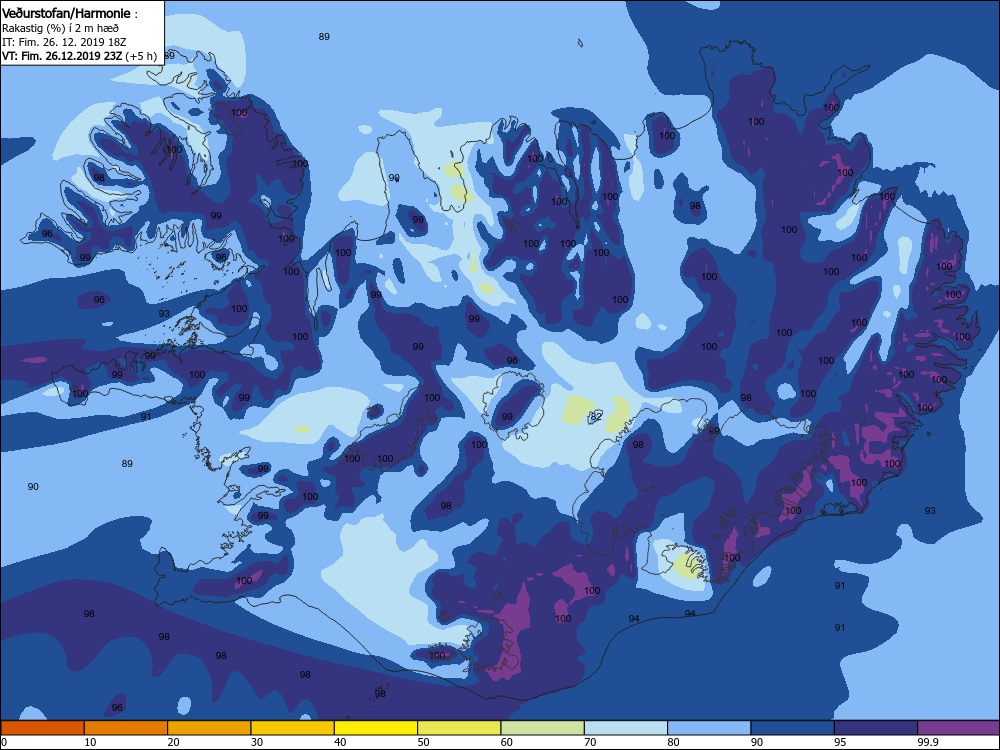This screenshot has width=1000, height=750.
Task: Click the legend tick label 99.9
Action: [927, 742]
